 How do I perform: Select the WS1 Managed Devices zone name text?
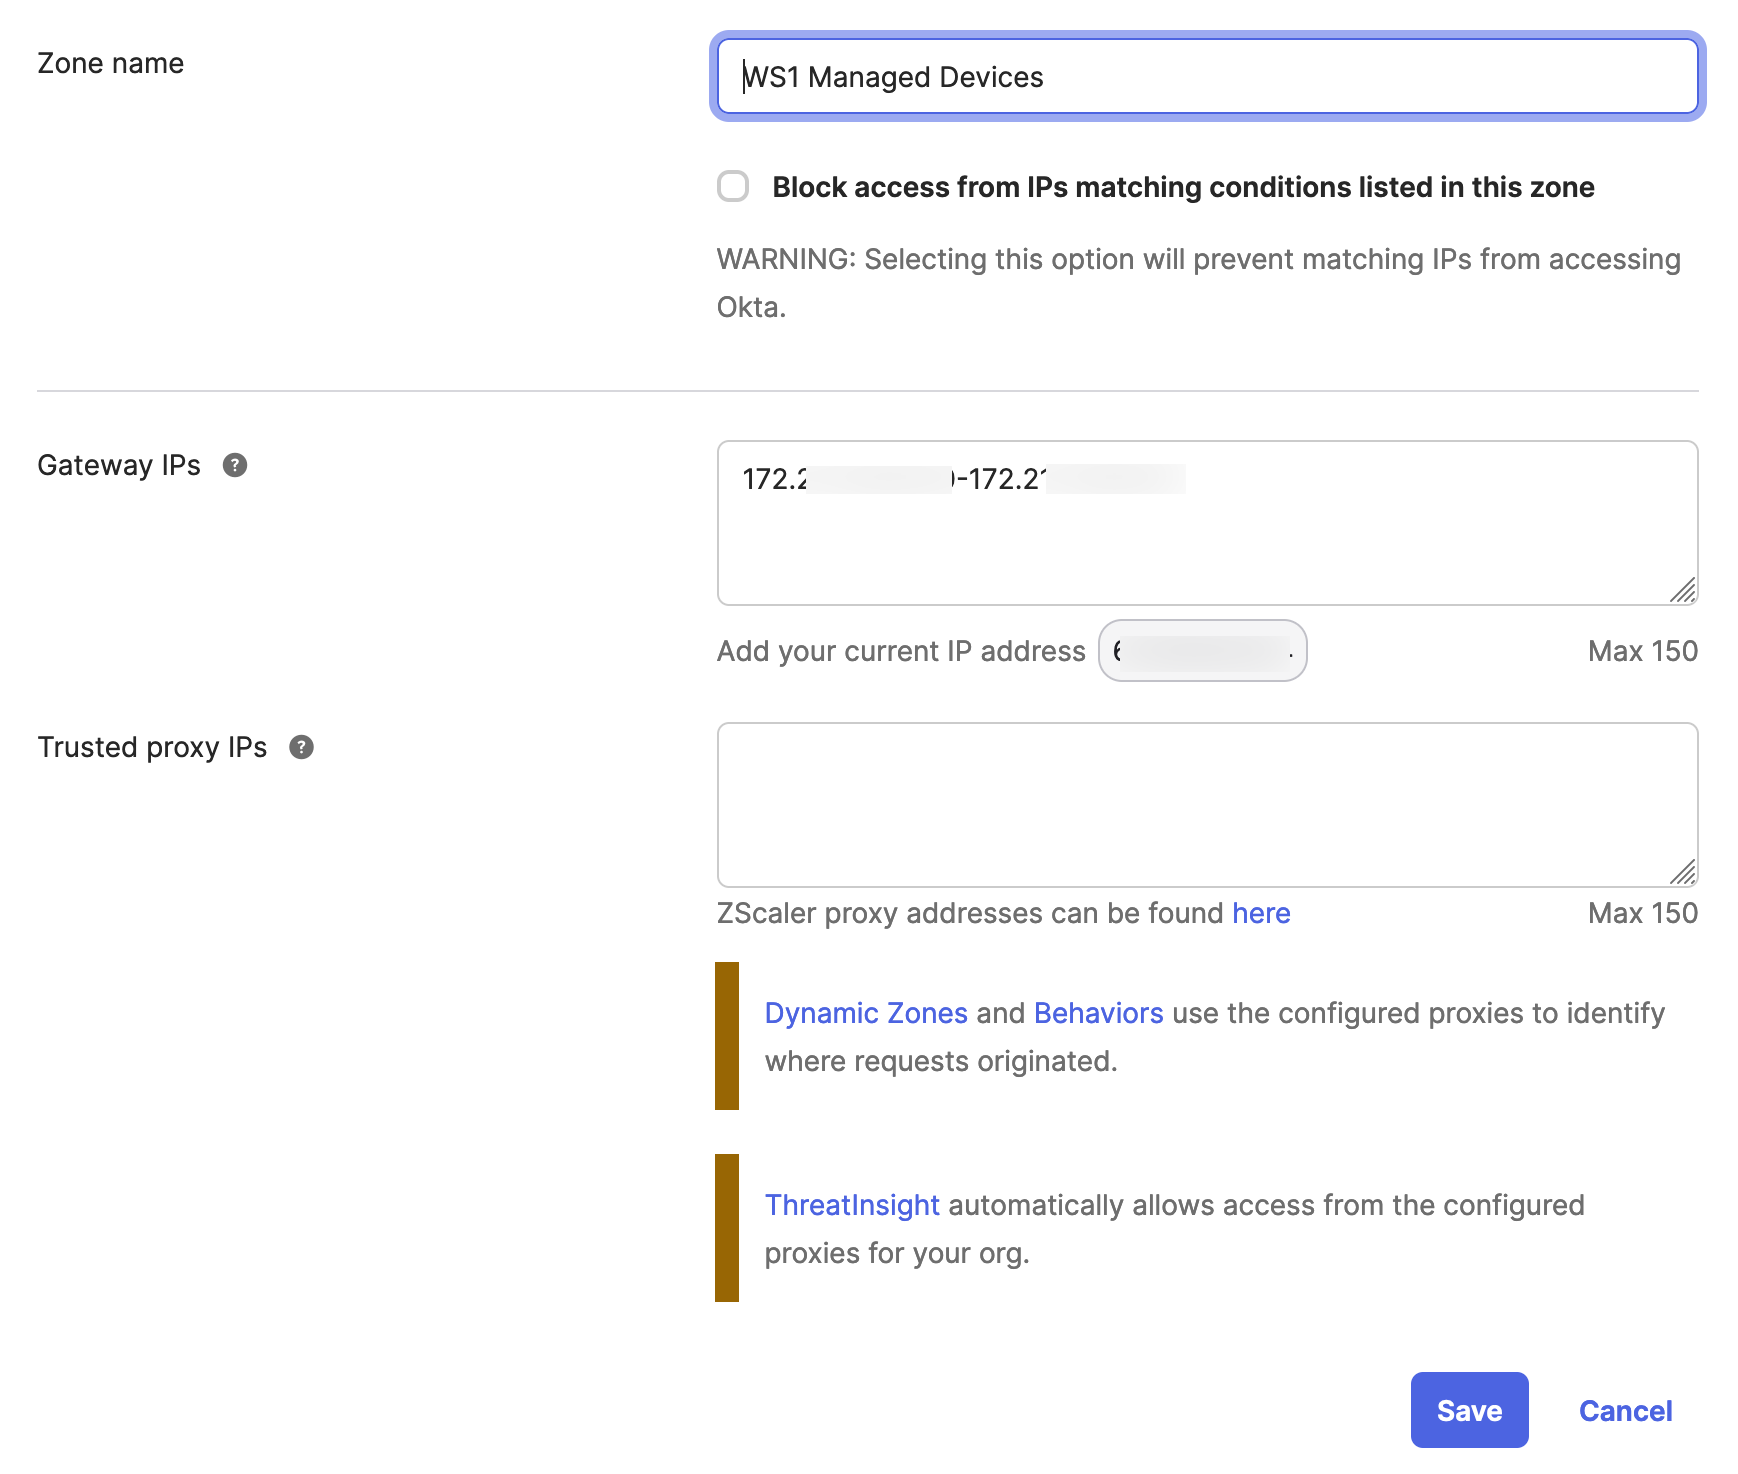pos(893,76)
